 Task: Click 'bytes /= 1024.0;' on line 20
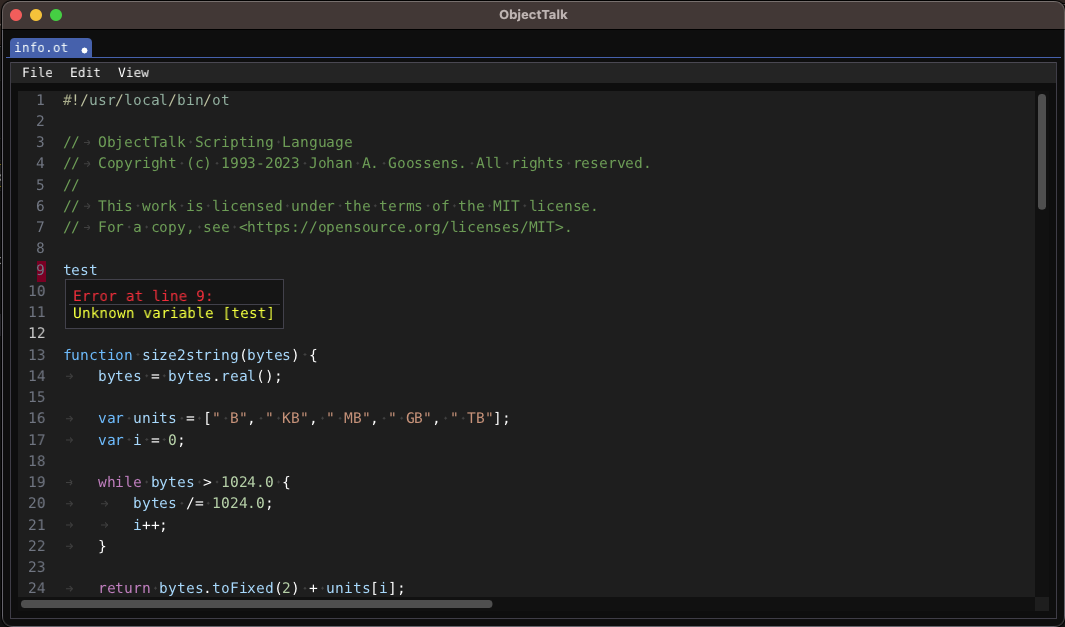203,503
